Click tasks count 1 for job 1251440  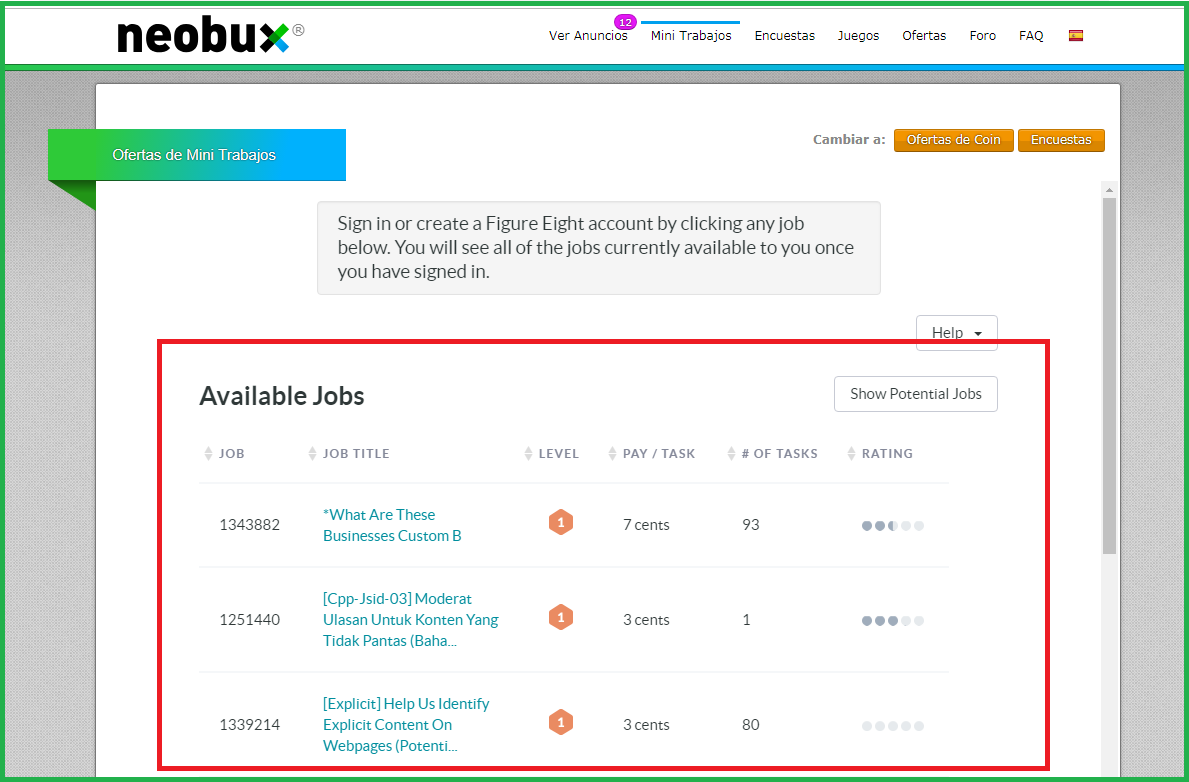(746, 620)
